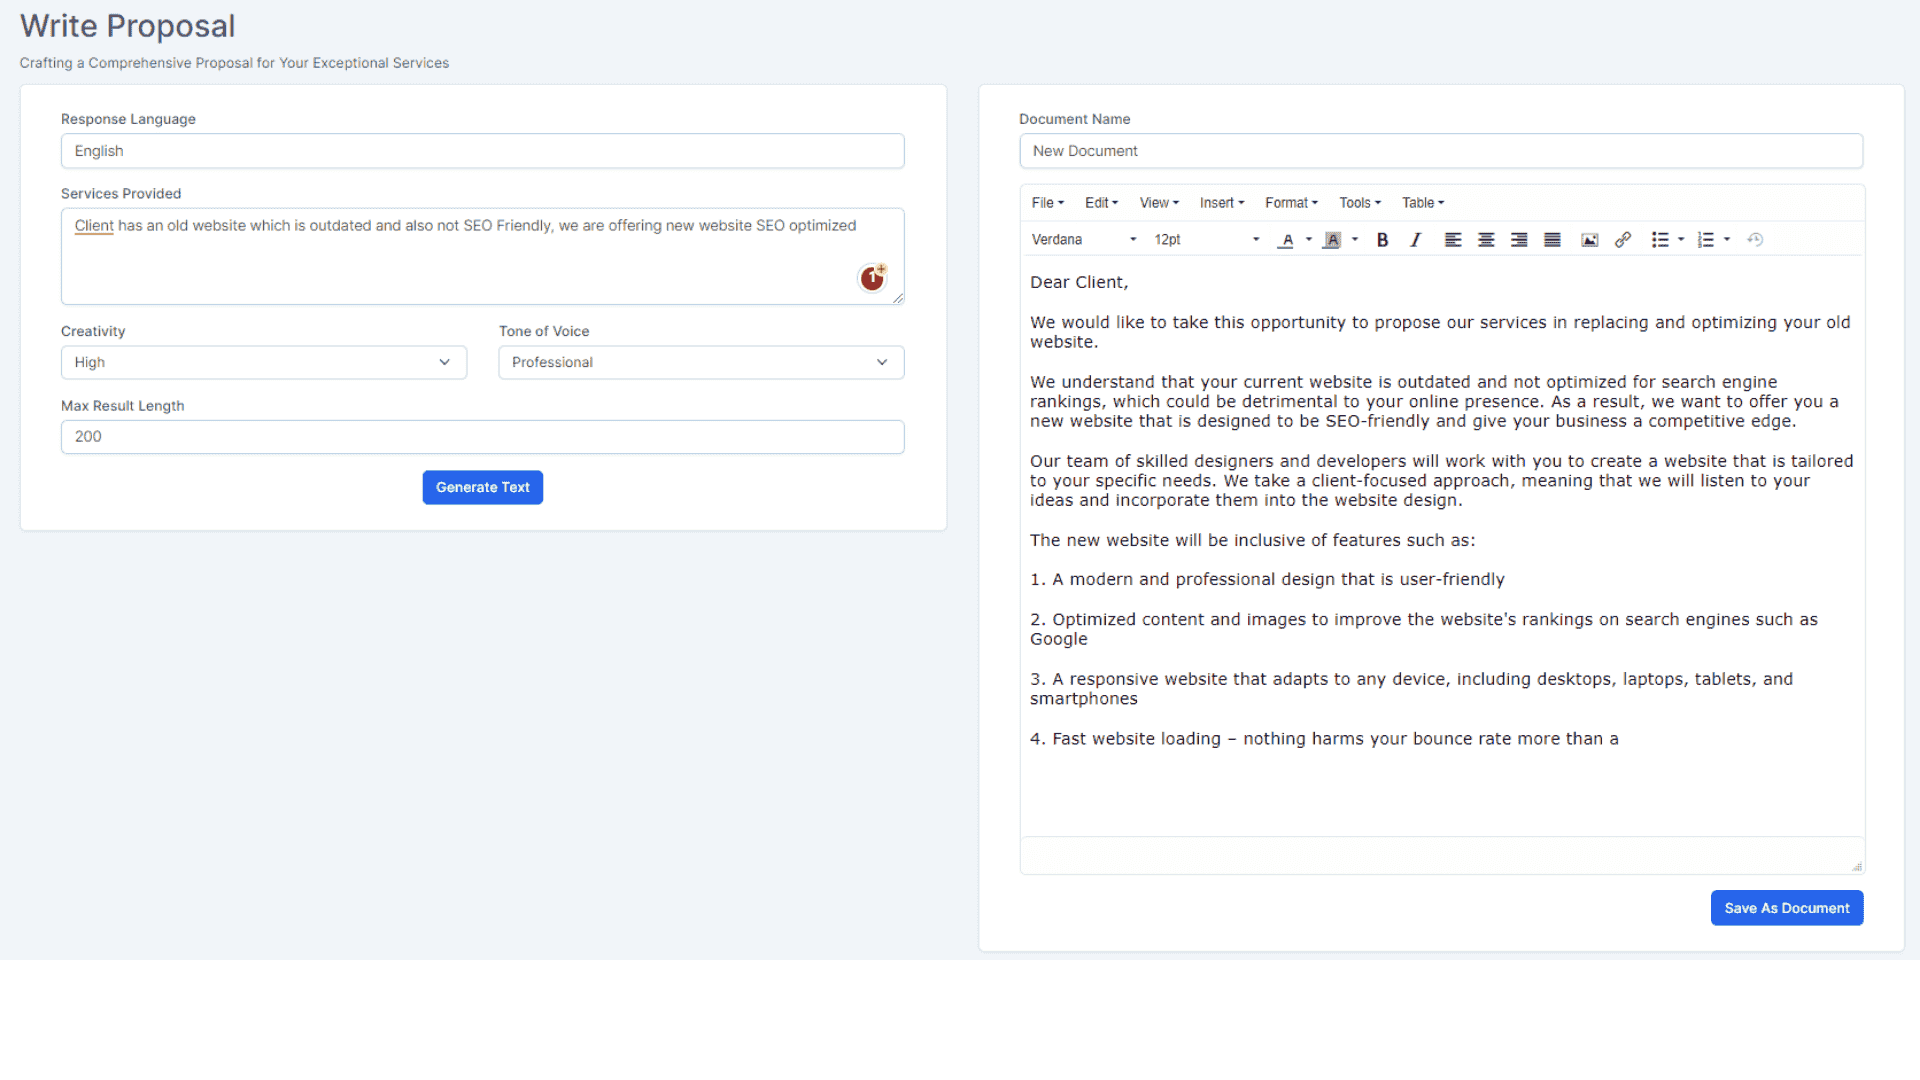The image size is (1920, 1080).
Task: Click the editor resize handle corner
Action: 1857,866
